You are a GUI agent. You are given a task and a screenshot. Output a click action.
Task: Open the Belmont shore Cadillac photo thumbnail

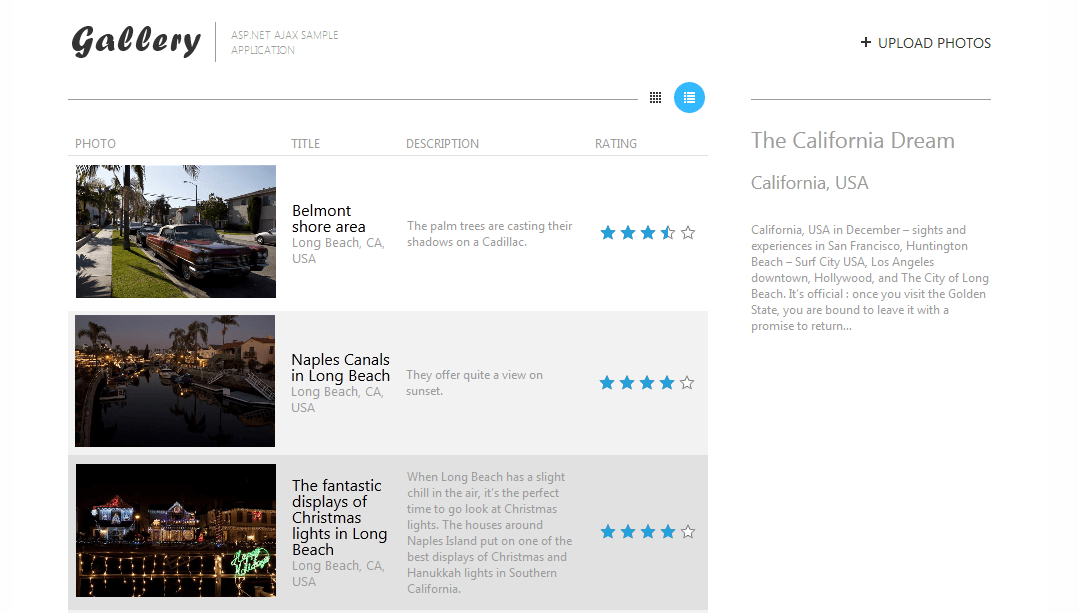pyautogui.click(x=176, y=231)
